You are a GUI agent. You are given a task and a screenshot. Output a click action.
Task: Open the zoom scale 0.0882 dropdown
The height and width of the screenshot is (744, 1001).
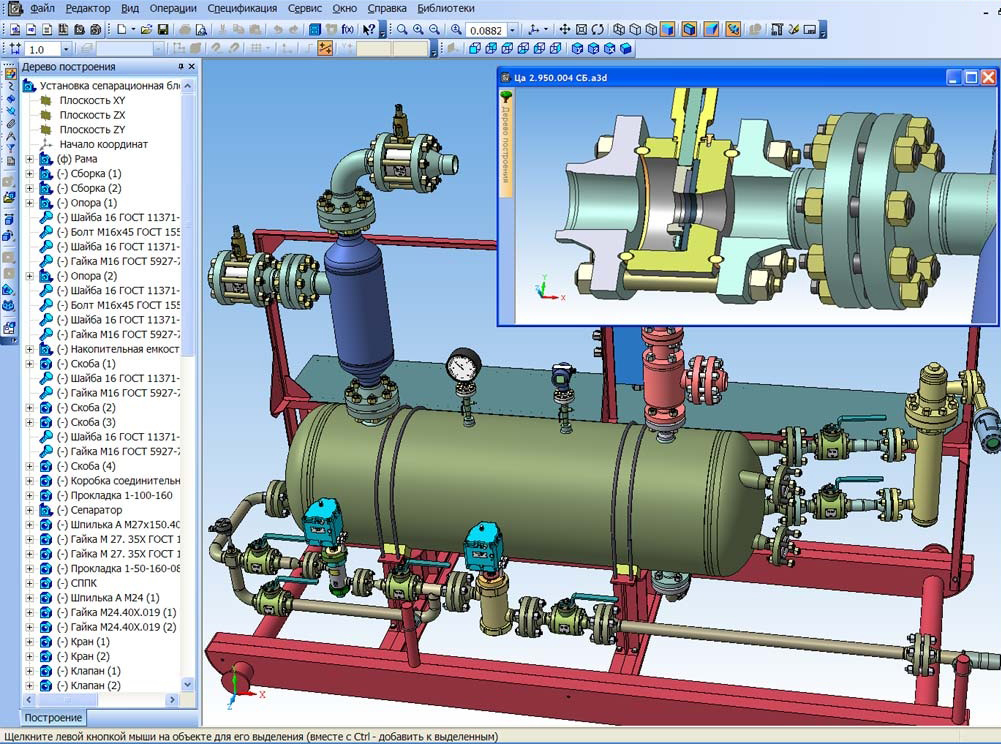(512, 30)
